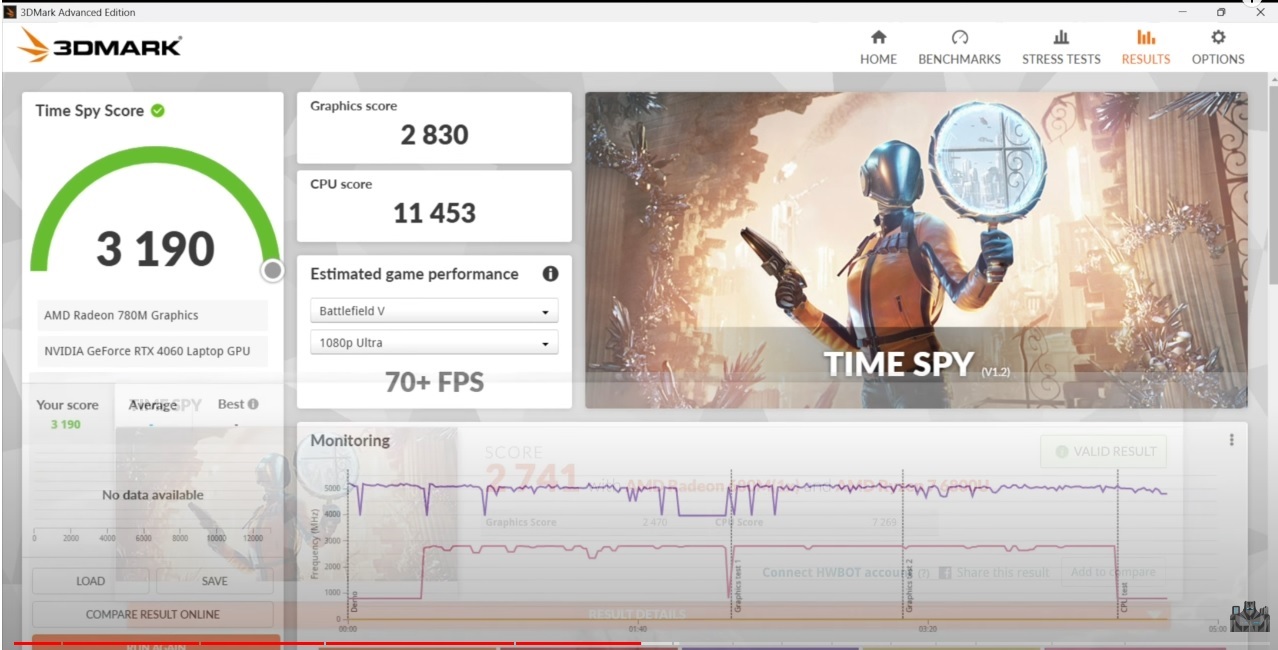The image size is (1278, 650).
Task: Click the CPU score value 11 453
Action: pyautogui.click(x=434, y=213)
